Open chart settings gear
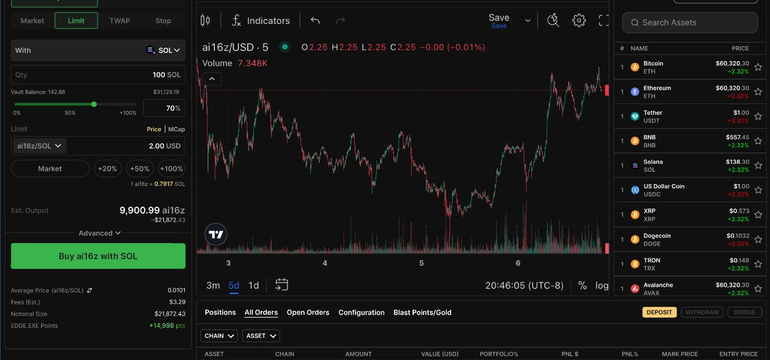Viewport: 770px width, 360px height. click(579, 21)
